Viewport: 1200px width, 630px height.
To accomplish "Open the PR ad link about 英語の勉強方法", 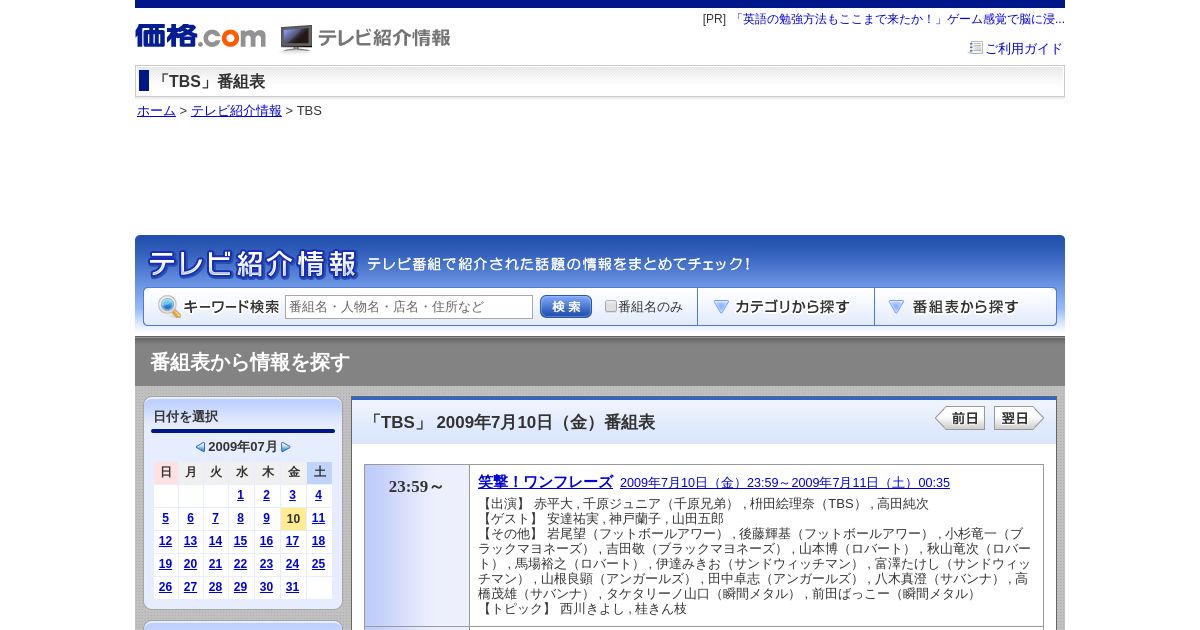I will click(898, 19).
